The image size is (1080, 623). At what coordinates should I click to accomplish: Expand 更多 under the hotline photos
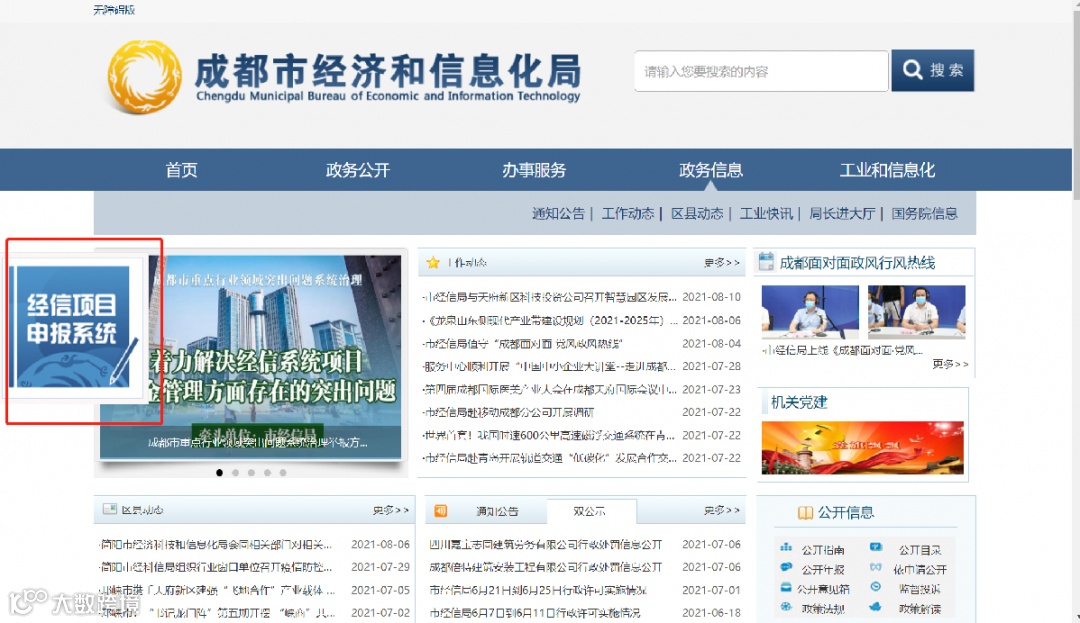[950, 364]
